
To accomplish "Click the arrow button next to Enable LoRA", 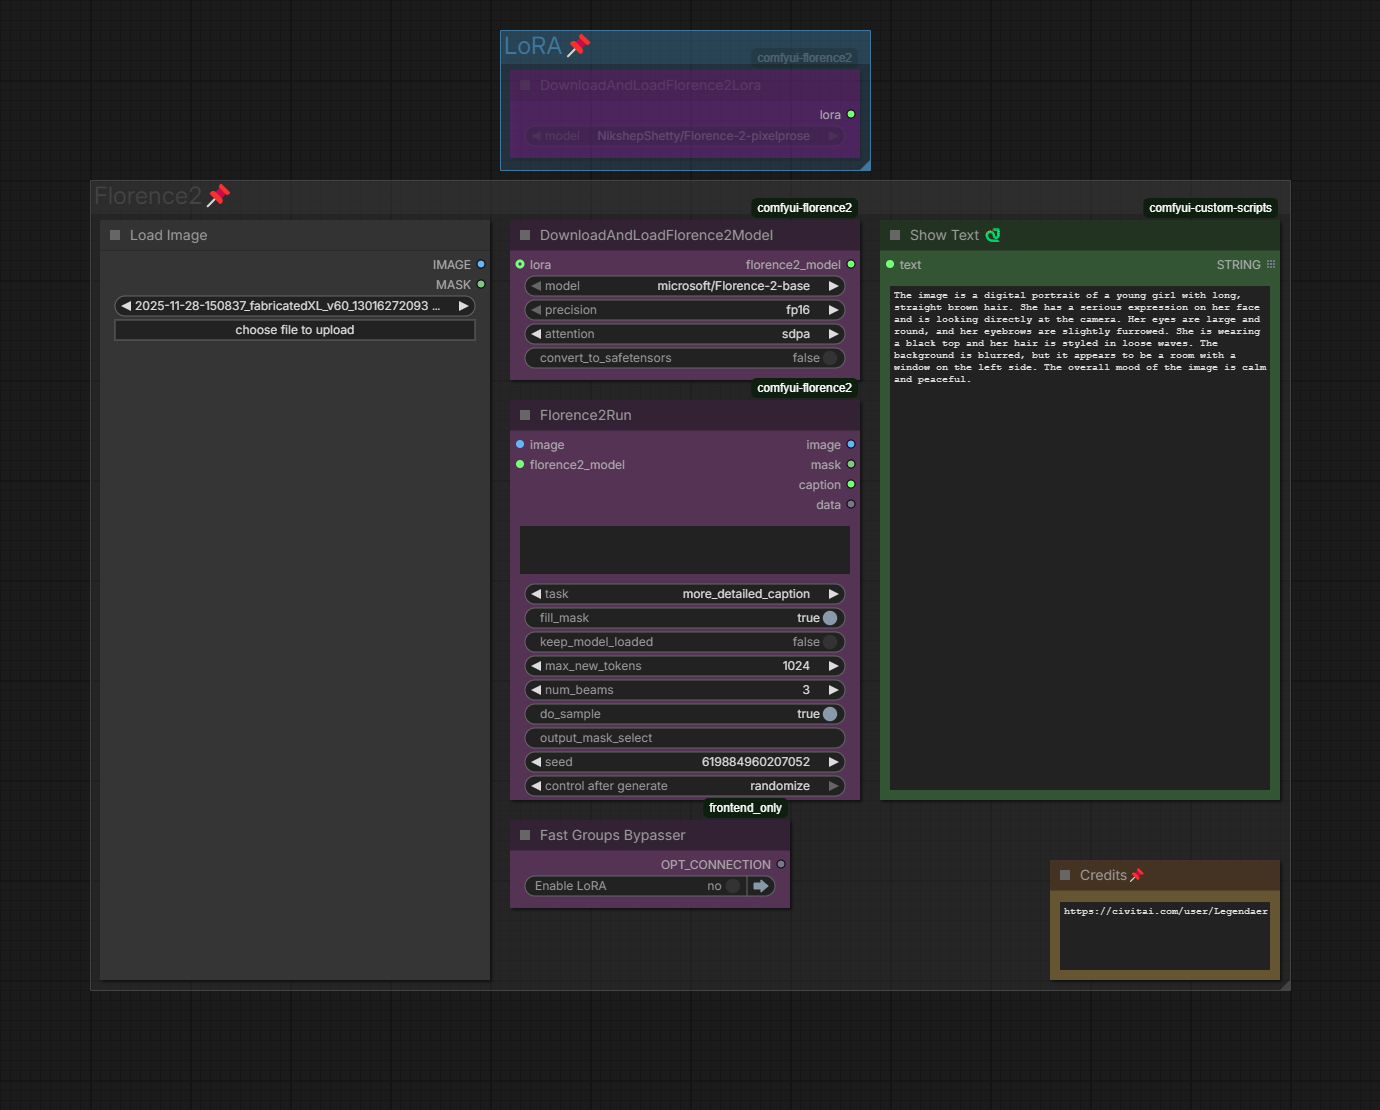I will pos(761,886).
